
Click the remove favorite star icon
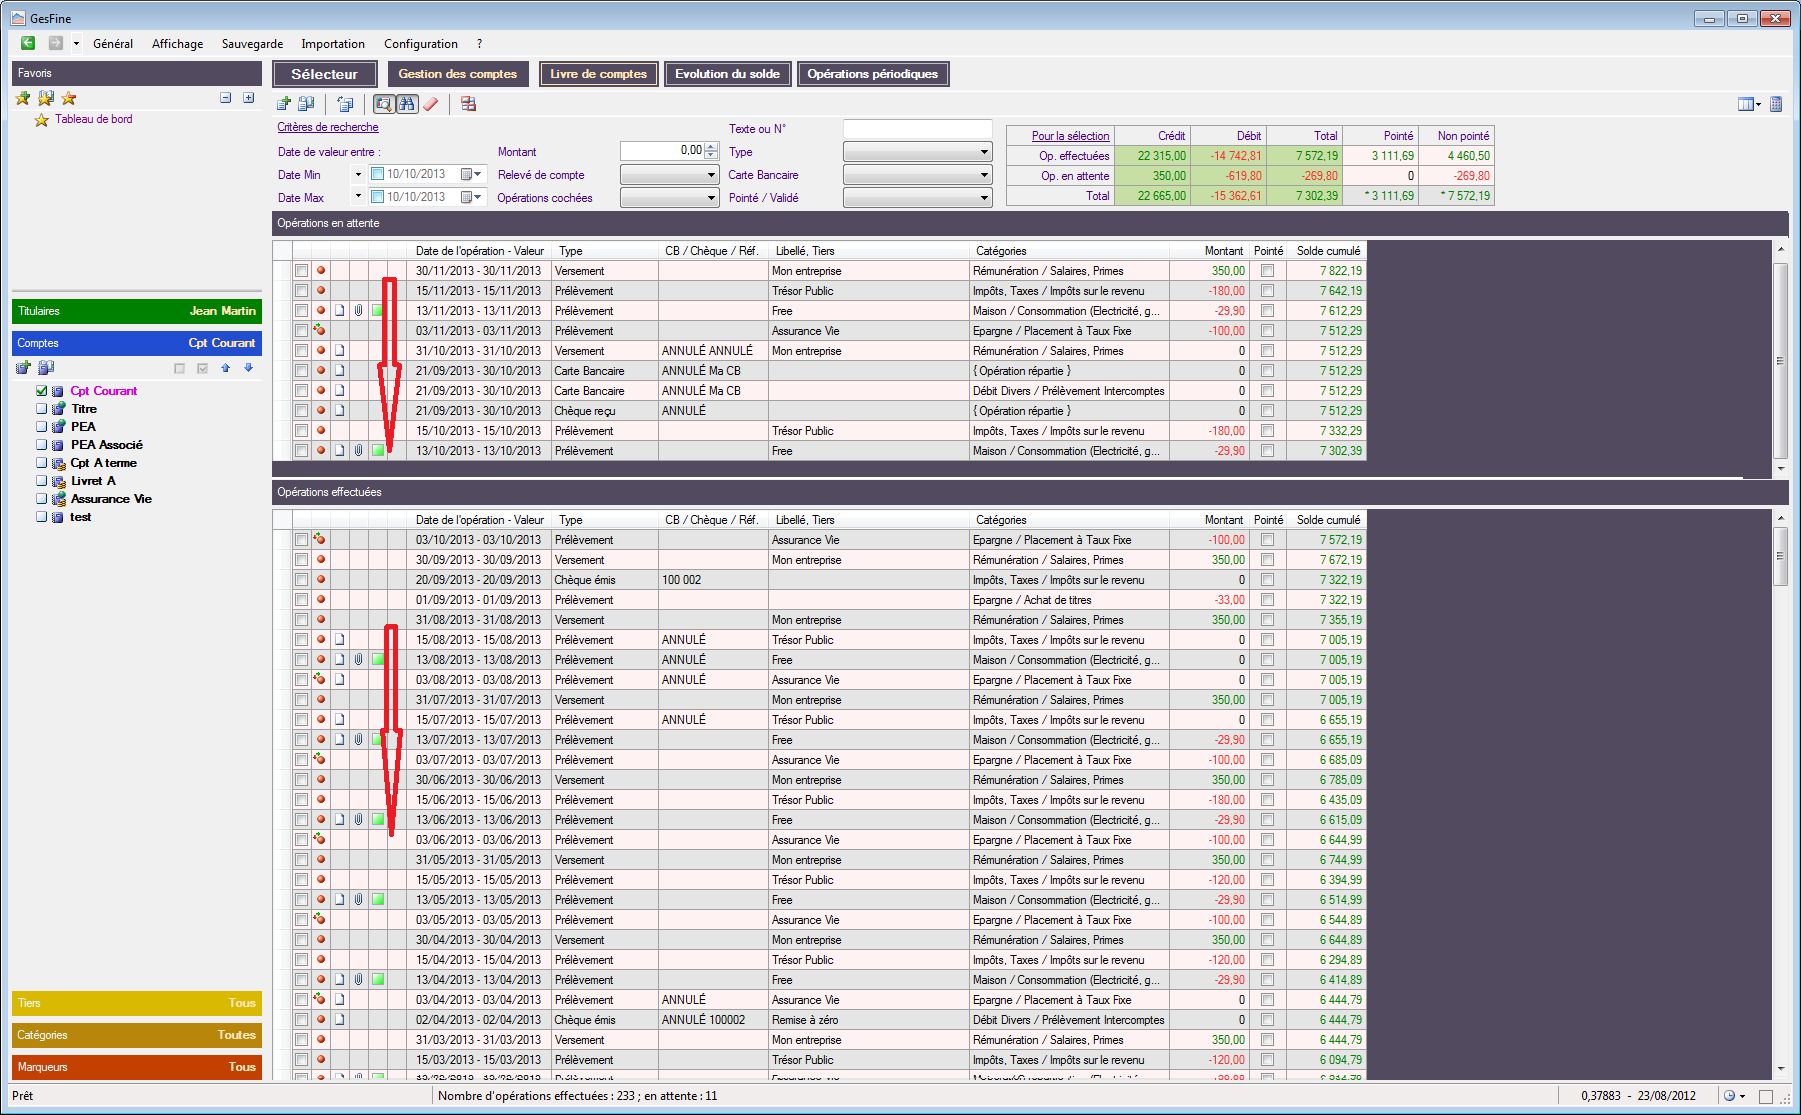pos(69,98)
